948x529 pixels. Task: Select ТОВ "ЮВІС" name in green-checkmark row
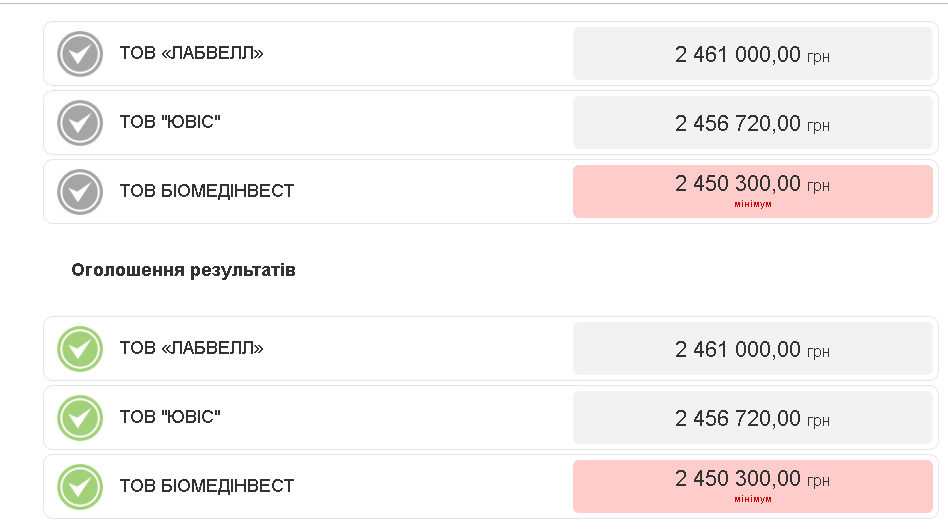(x=169, y=417)
